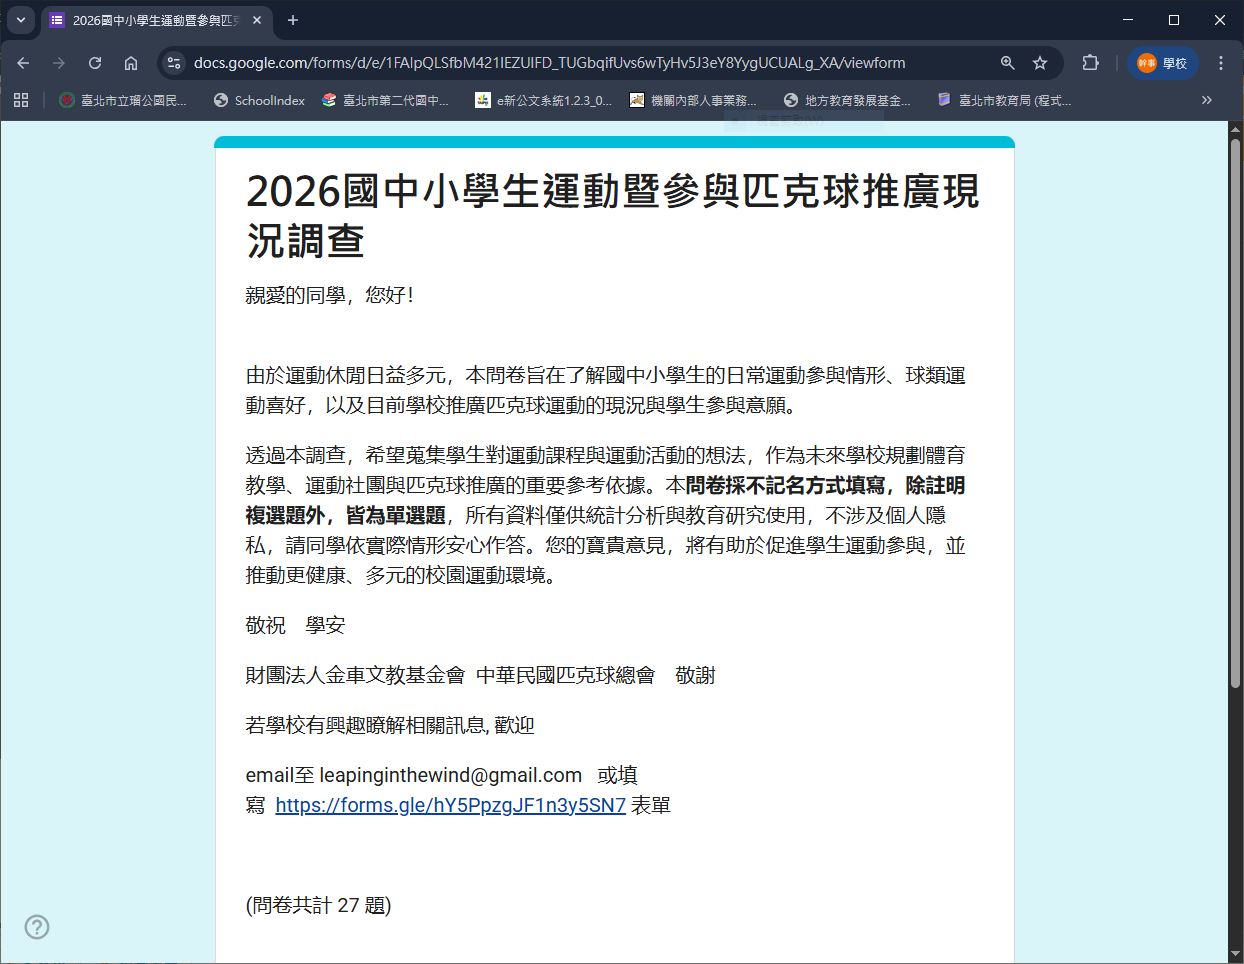The image size is (1244, 964).
Task: Open the 臺北市第二代國中 bookmark
Action: (x=385, y=100)
